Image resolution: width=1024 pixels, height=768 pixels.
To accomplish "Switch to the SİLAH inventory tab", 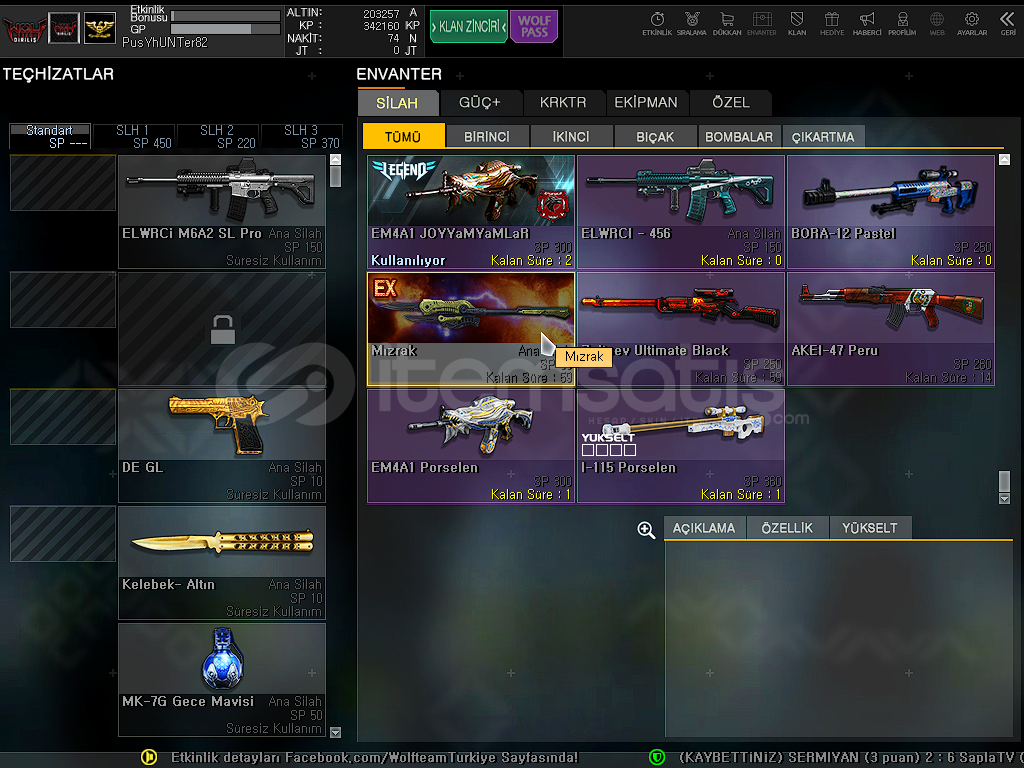I will (397, 103).
